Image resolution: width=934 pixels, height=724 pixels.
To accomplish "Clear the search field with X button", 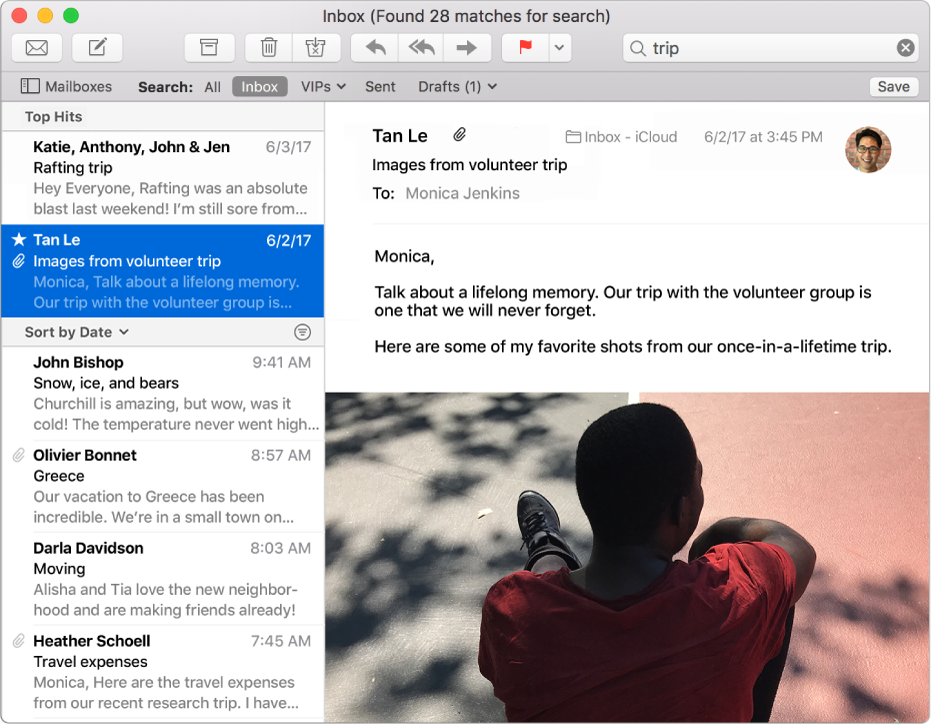I will [x=905, y=48].
